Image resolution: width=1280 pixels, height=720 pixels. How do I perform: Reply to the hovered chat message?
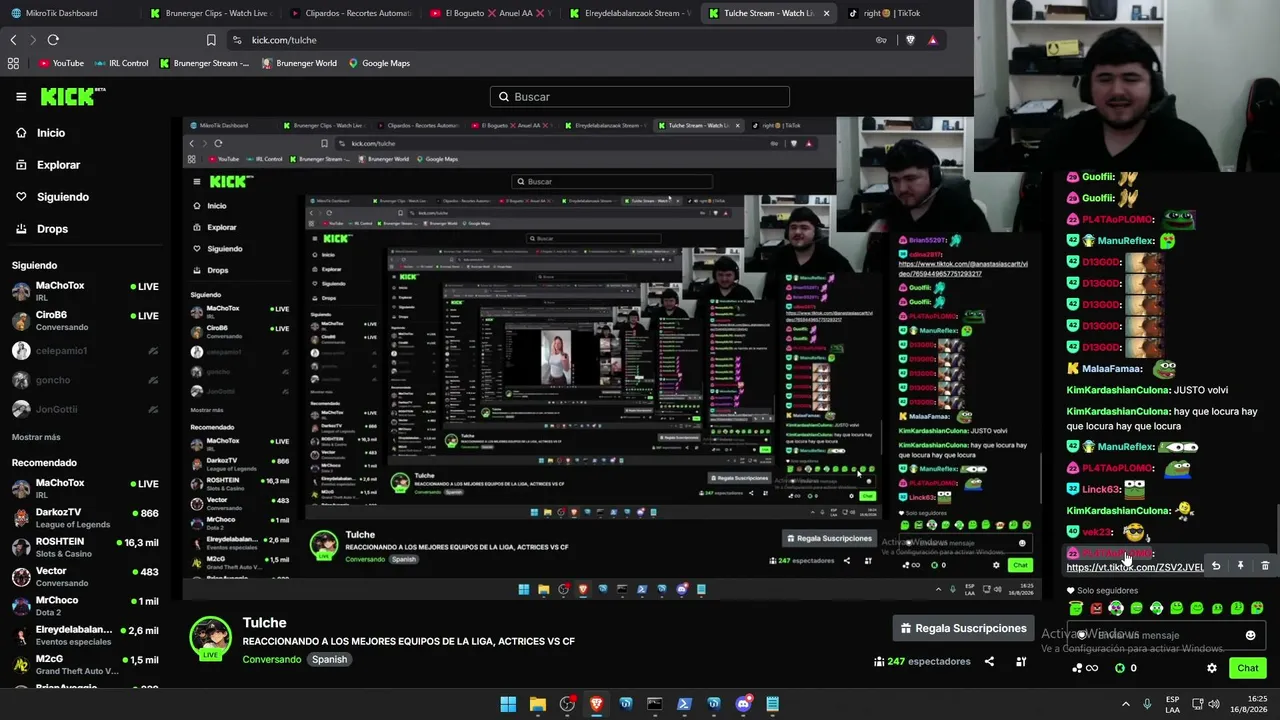[x=1216, y=566]
